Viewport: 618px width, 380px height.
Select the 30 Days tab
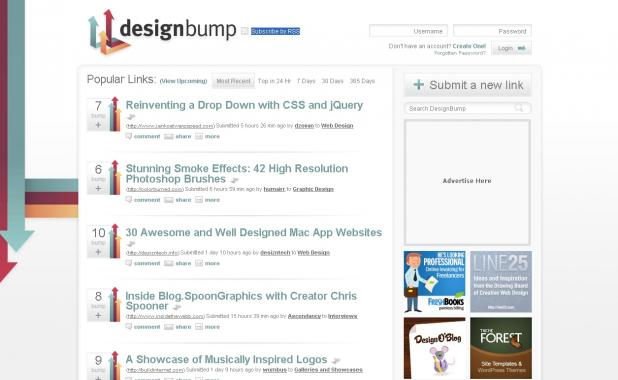click(332, 81)
